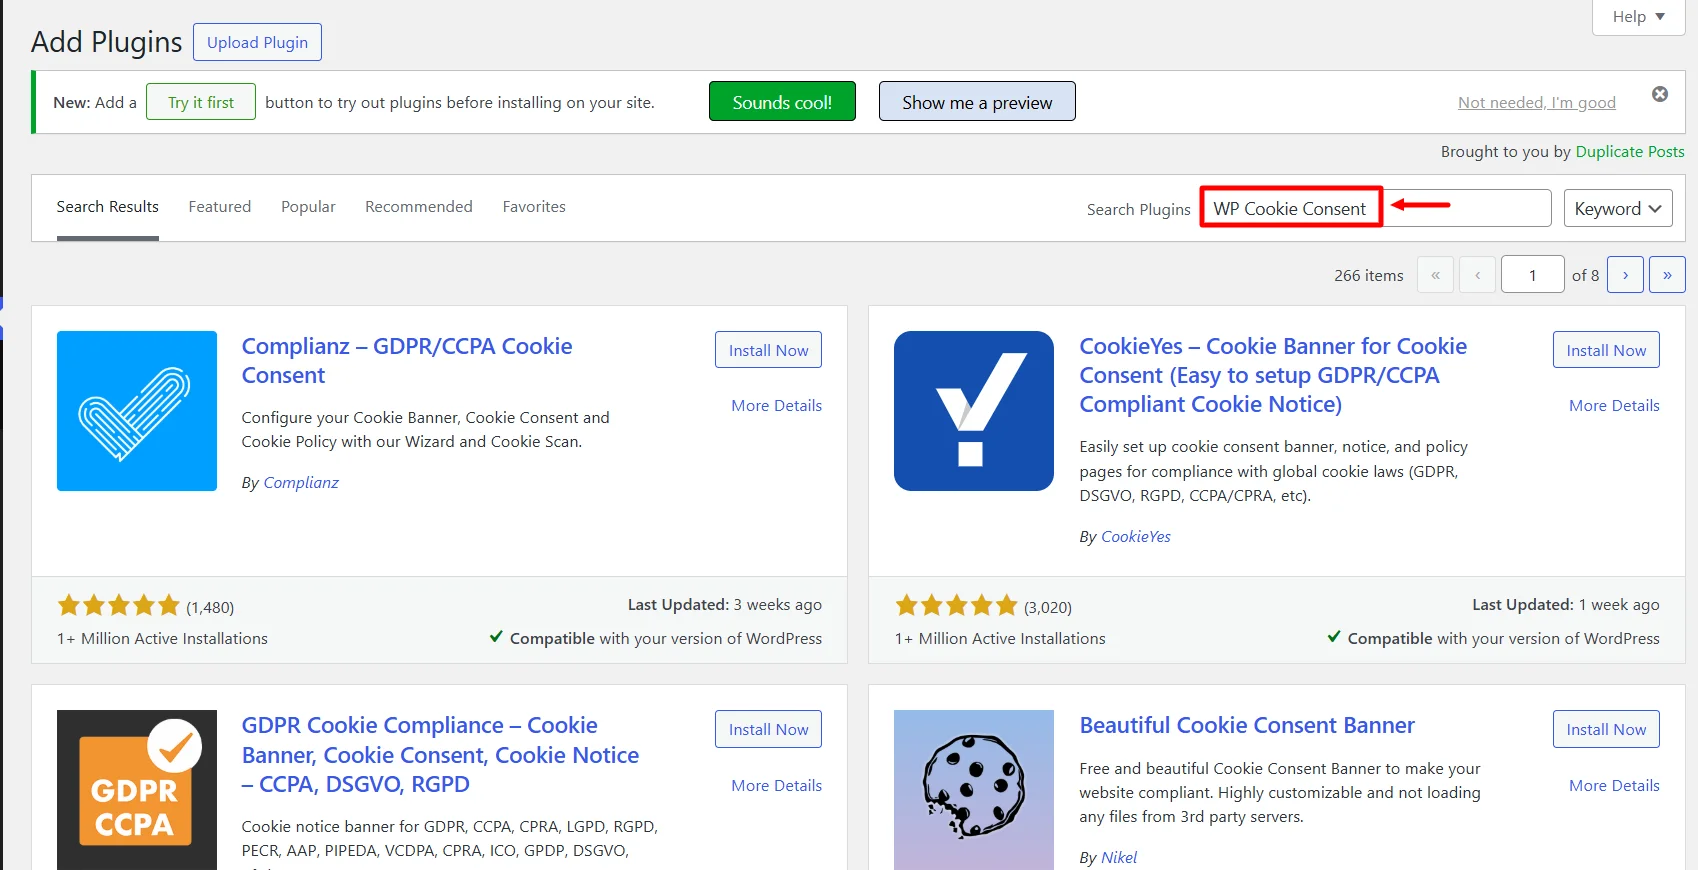Click the compatibility checkmark on Complianz card
Screen dimensions: 1698x870
pos(496,637)
